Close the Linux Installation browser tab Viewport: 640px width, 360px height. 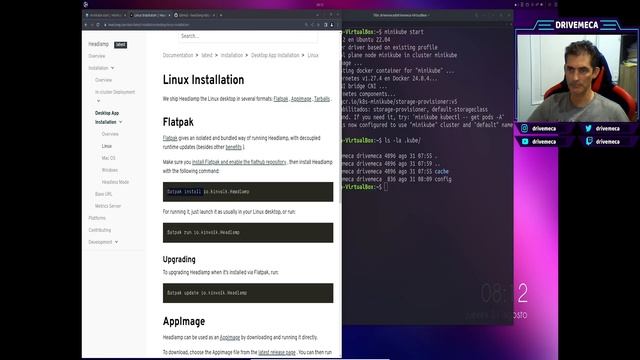[169, 15]
